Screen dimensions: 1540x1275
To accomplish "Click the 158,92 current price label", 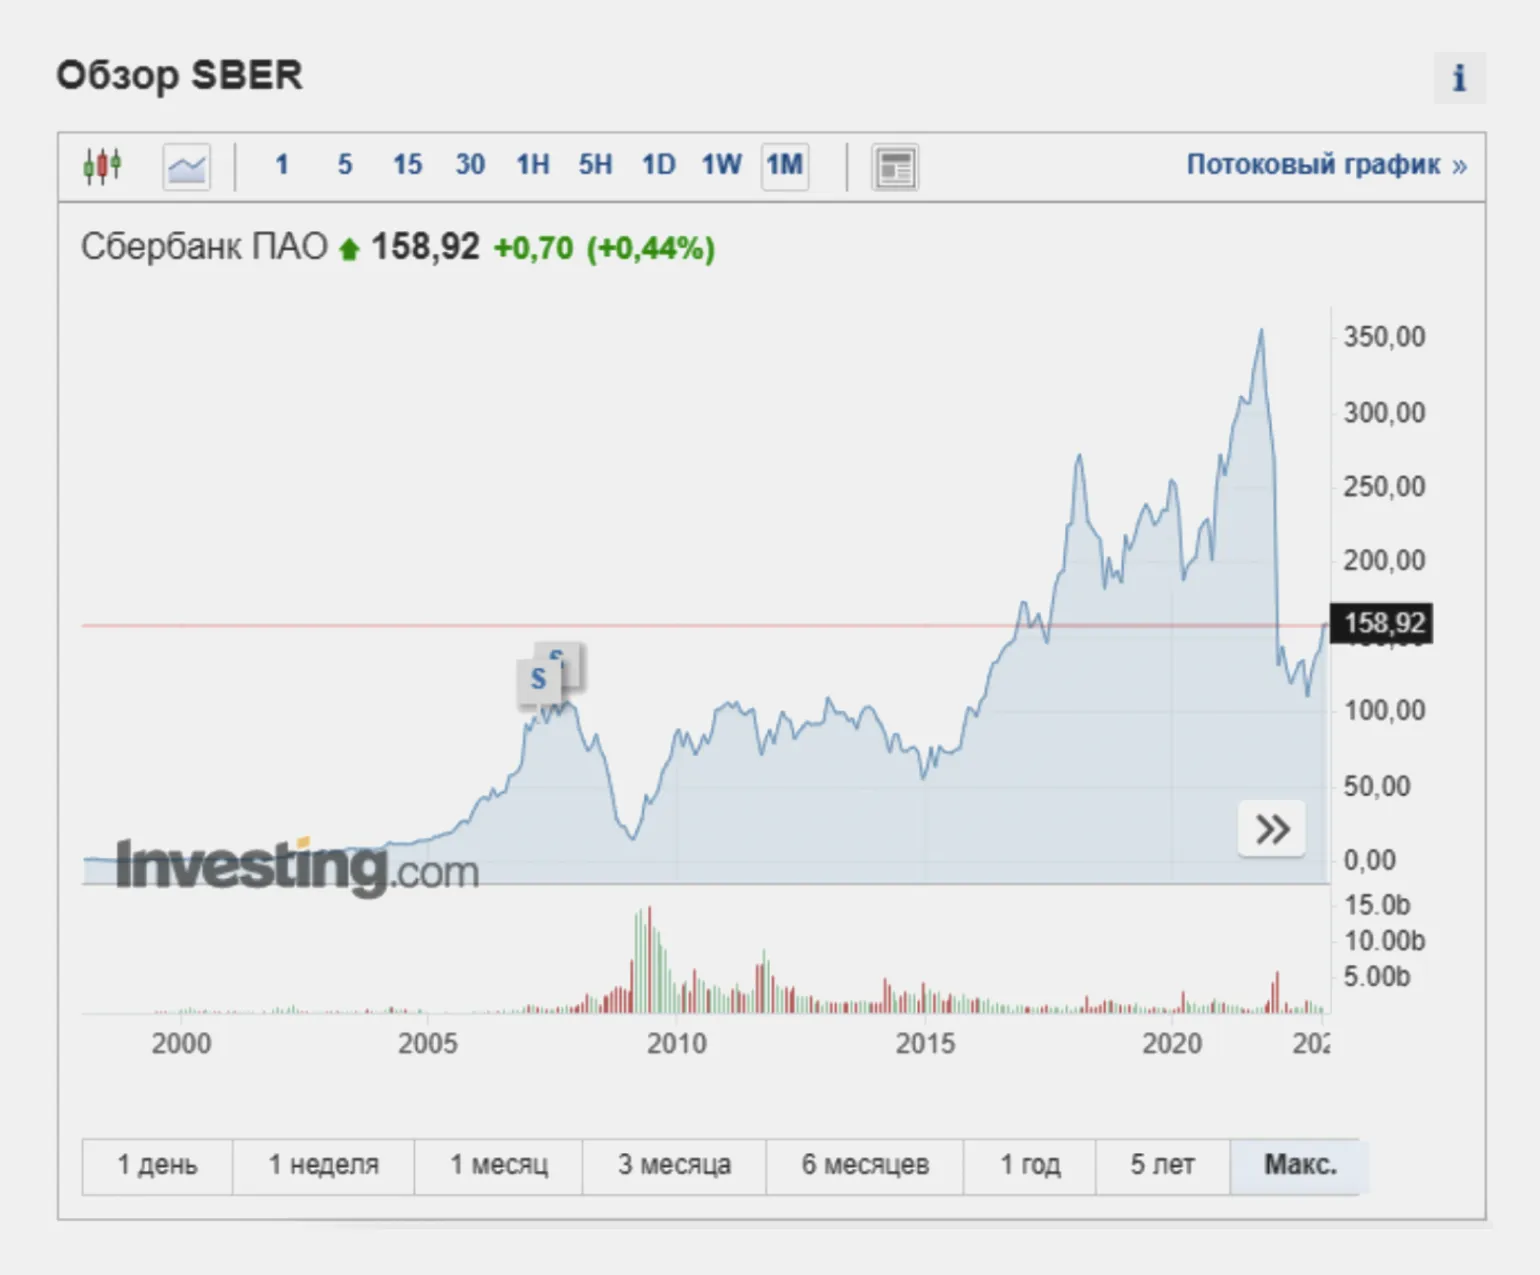I will coord(1383,624).
